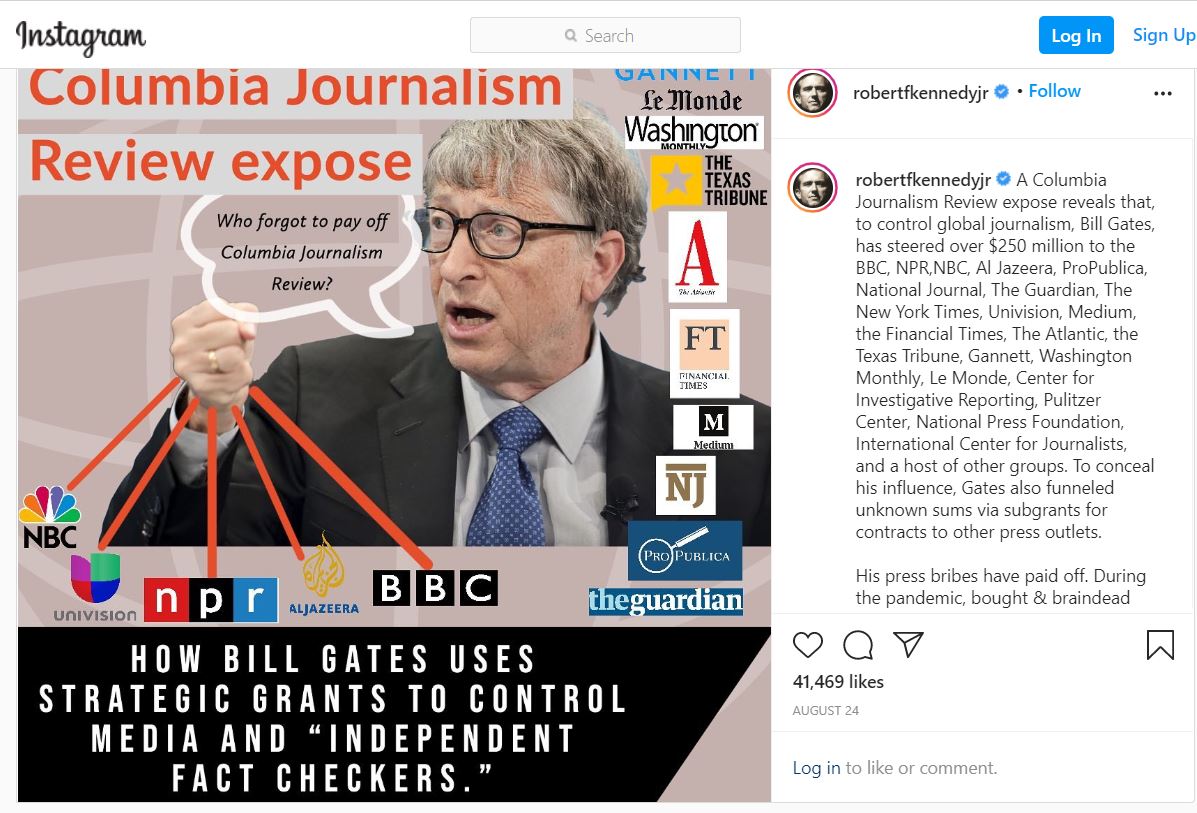Click the Log In button

(1076, 35)
